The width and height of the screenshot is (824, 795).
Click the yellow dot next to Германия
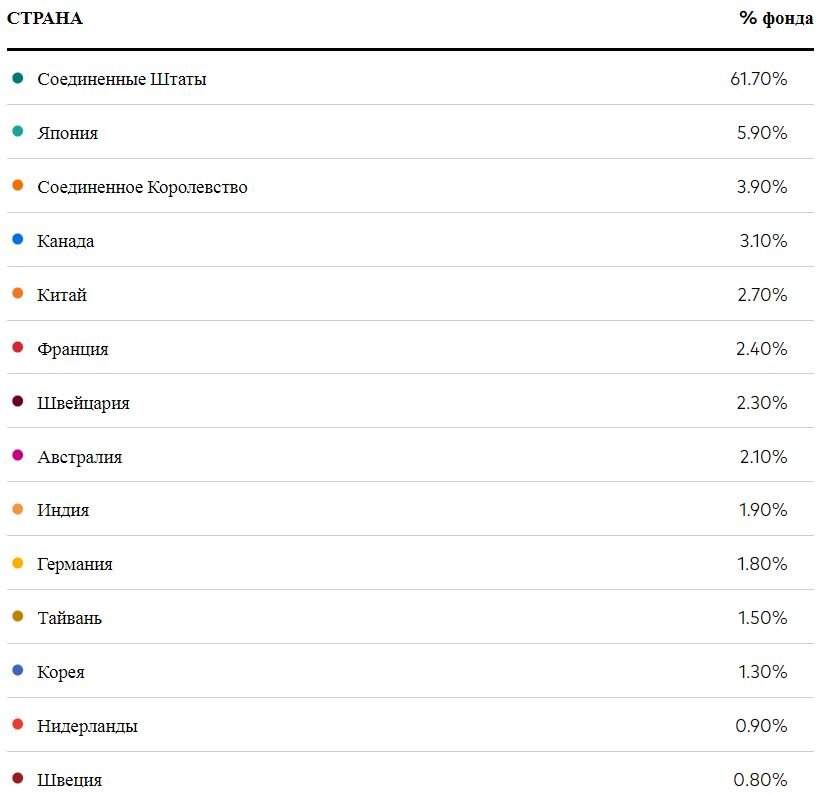17,563
